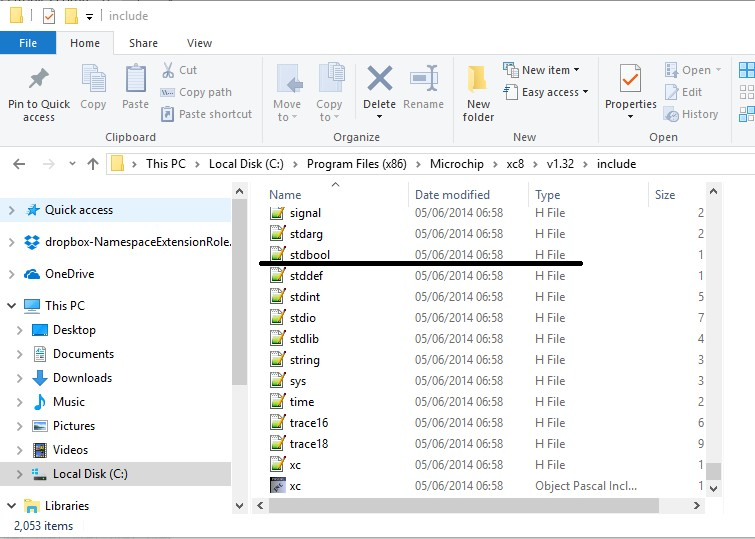Switch to the View tab
Image resolution: width=755 pixels, height=539 pixels.
coord(199,43)
